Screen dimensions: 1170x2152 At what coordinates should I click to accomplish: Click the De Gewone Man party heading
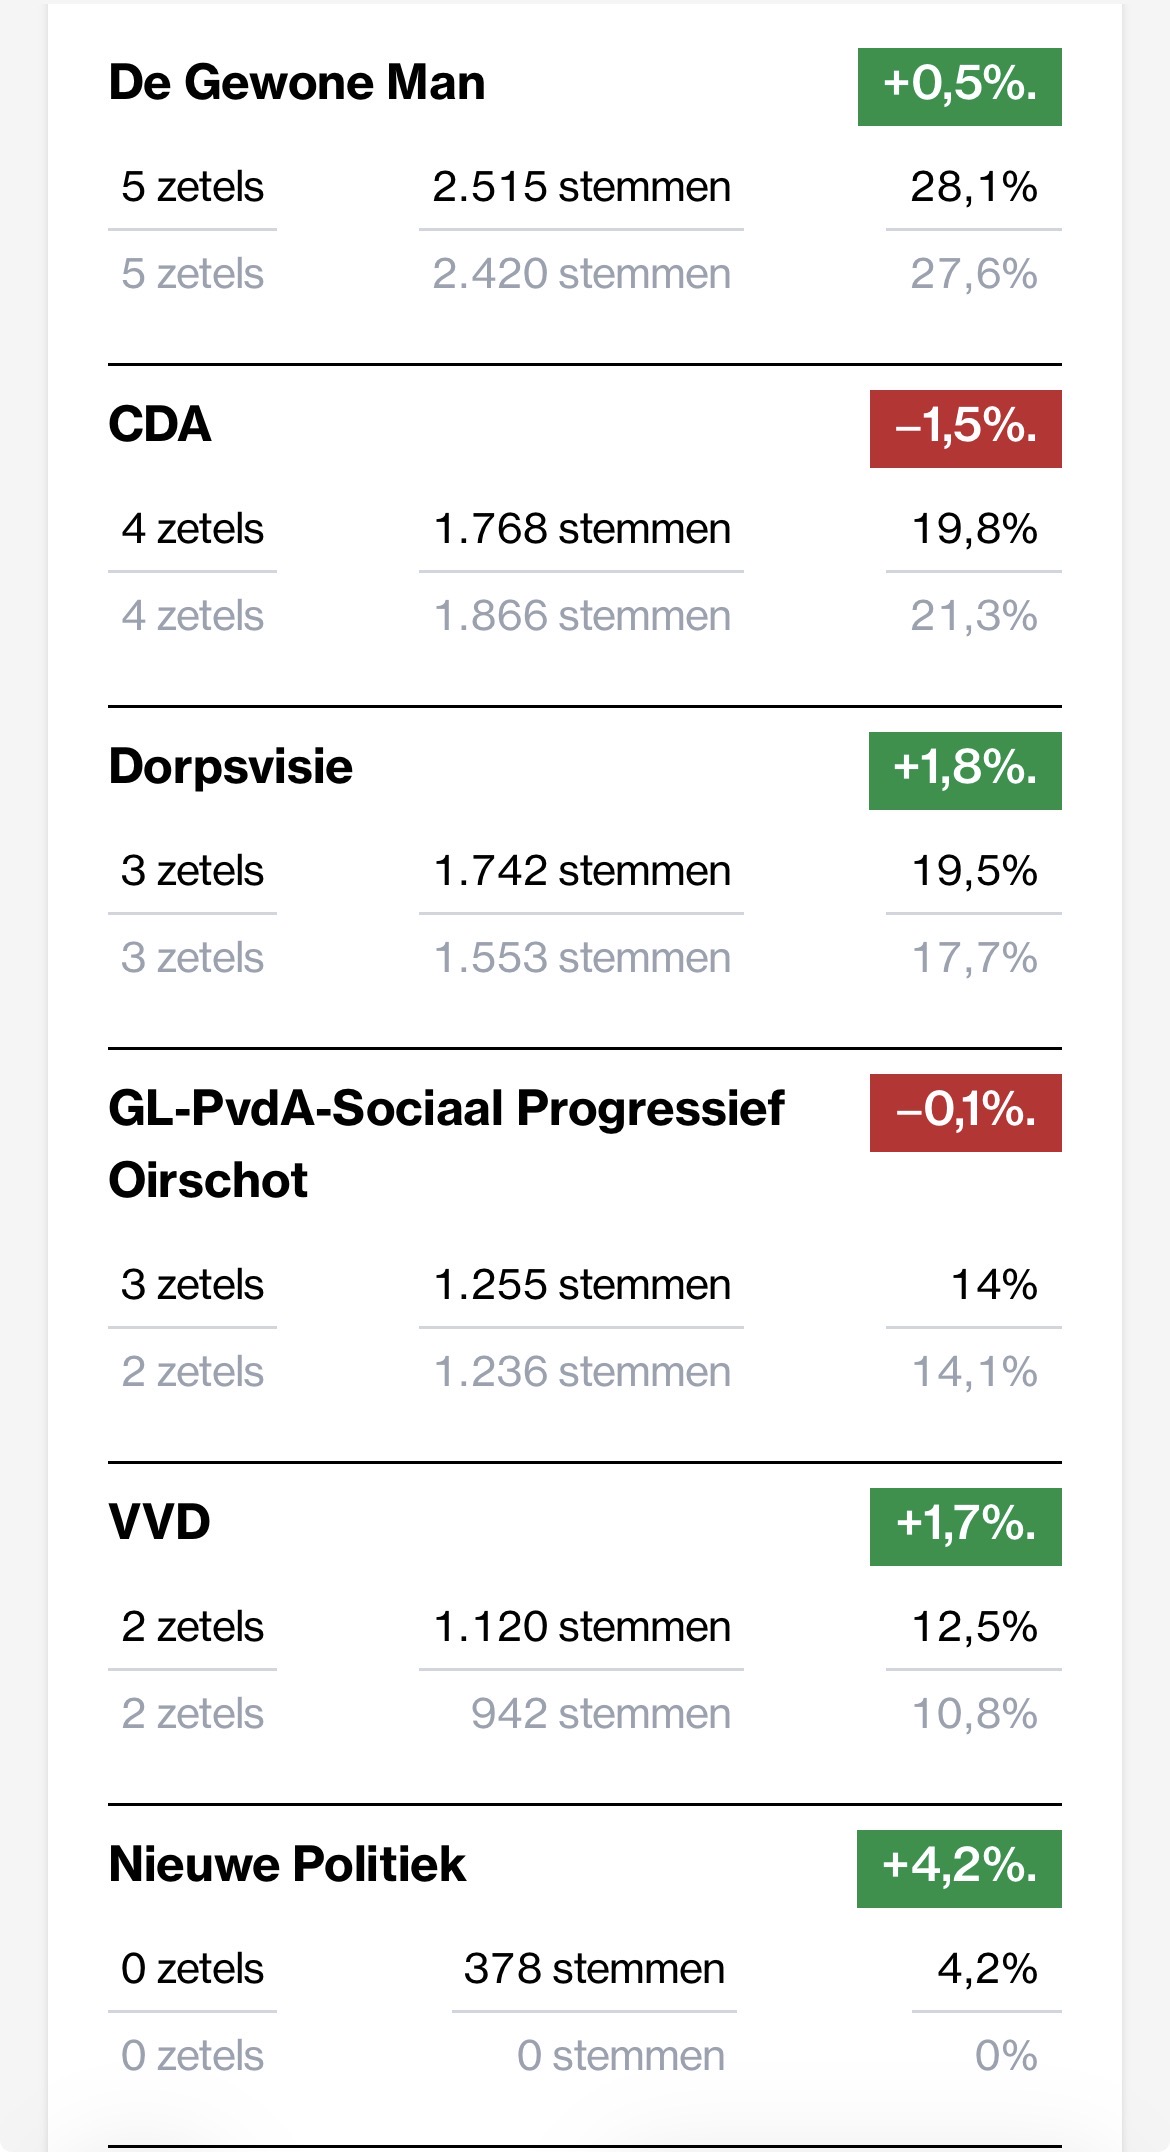pyautogui.click(x=297, y=83)
